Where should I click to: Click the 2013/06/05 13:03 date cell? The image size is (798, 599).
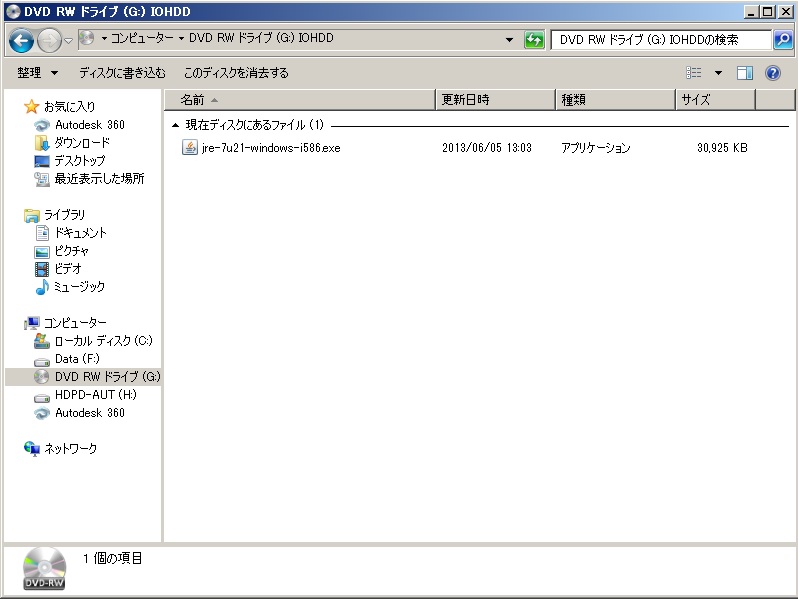click(x=487, y=148)
